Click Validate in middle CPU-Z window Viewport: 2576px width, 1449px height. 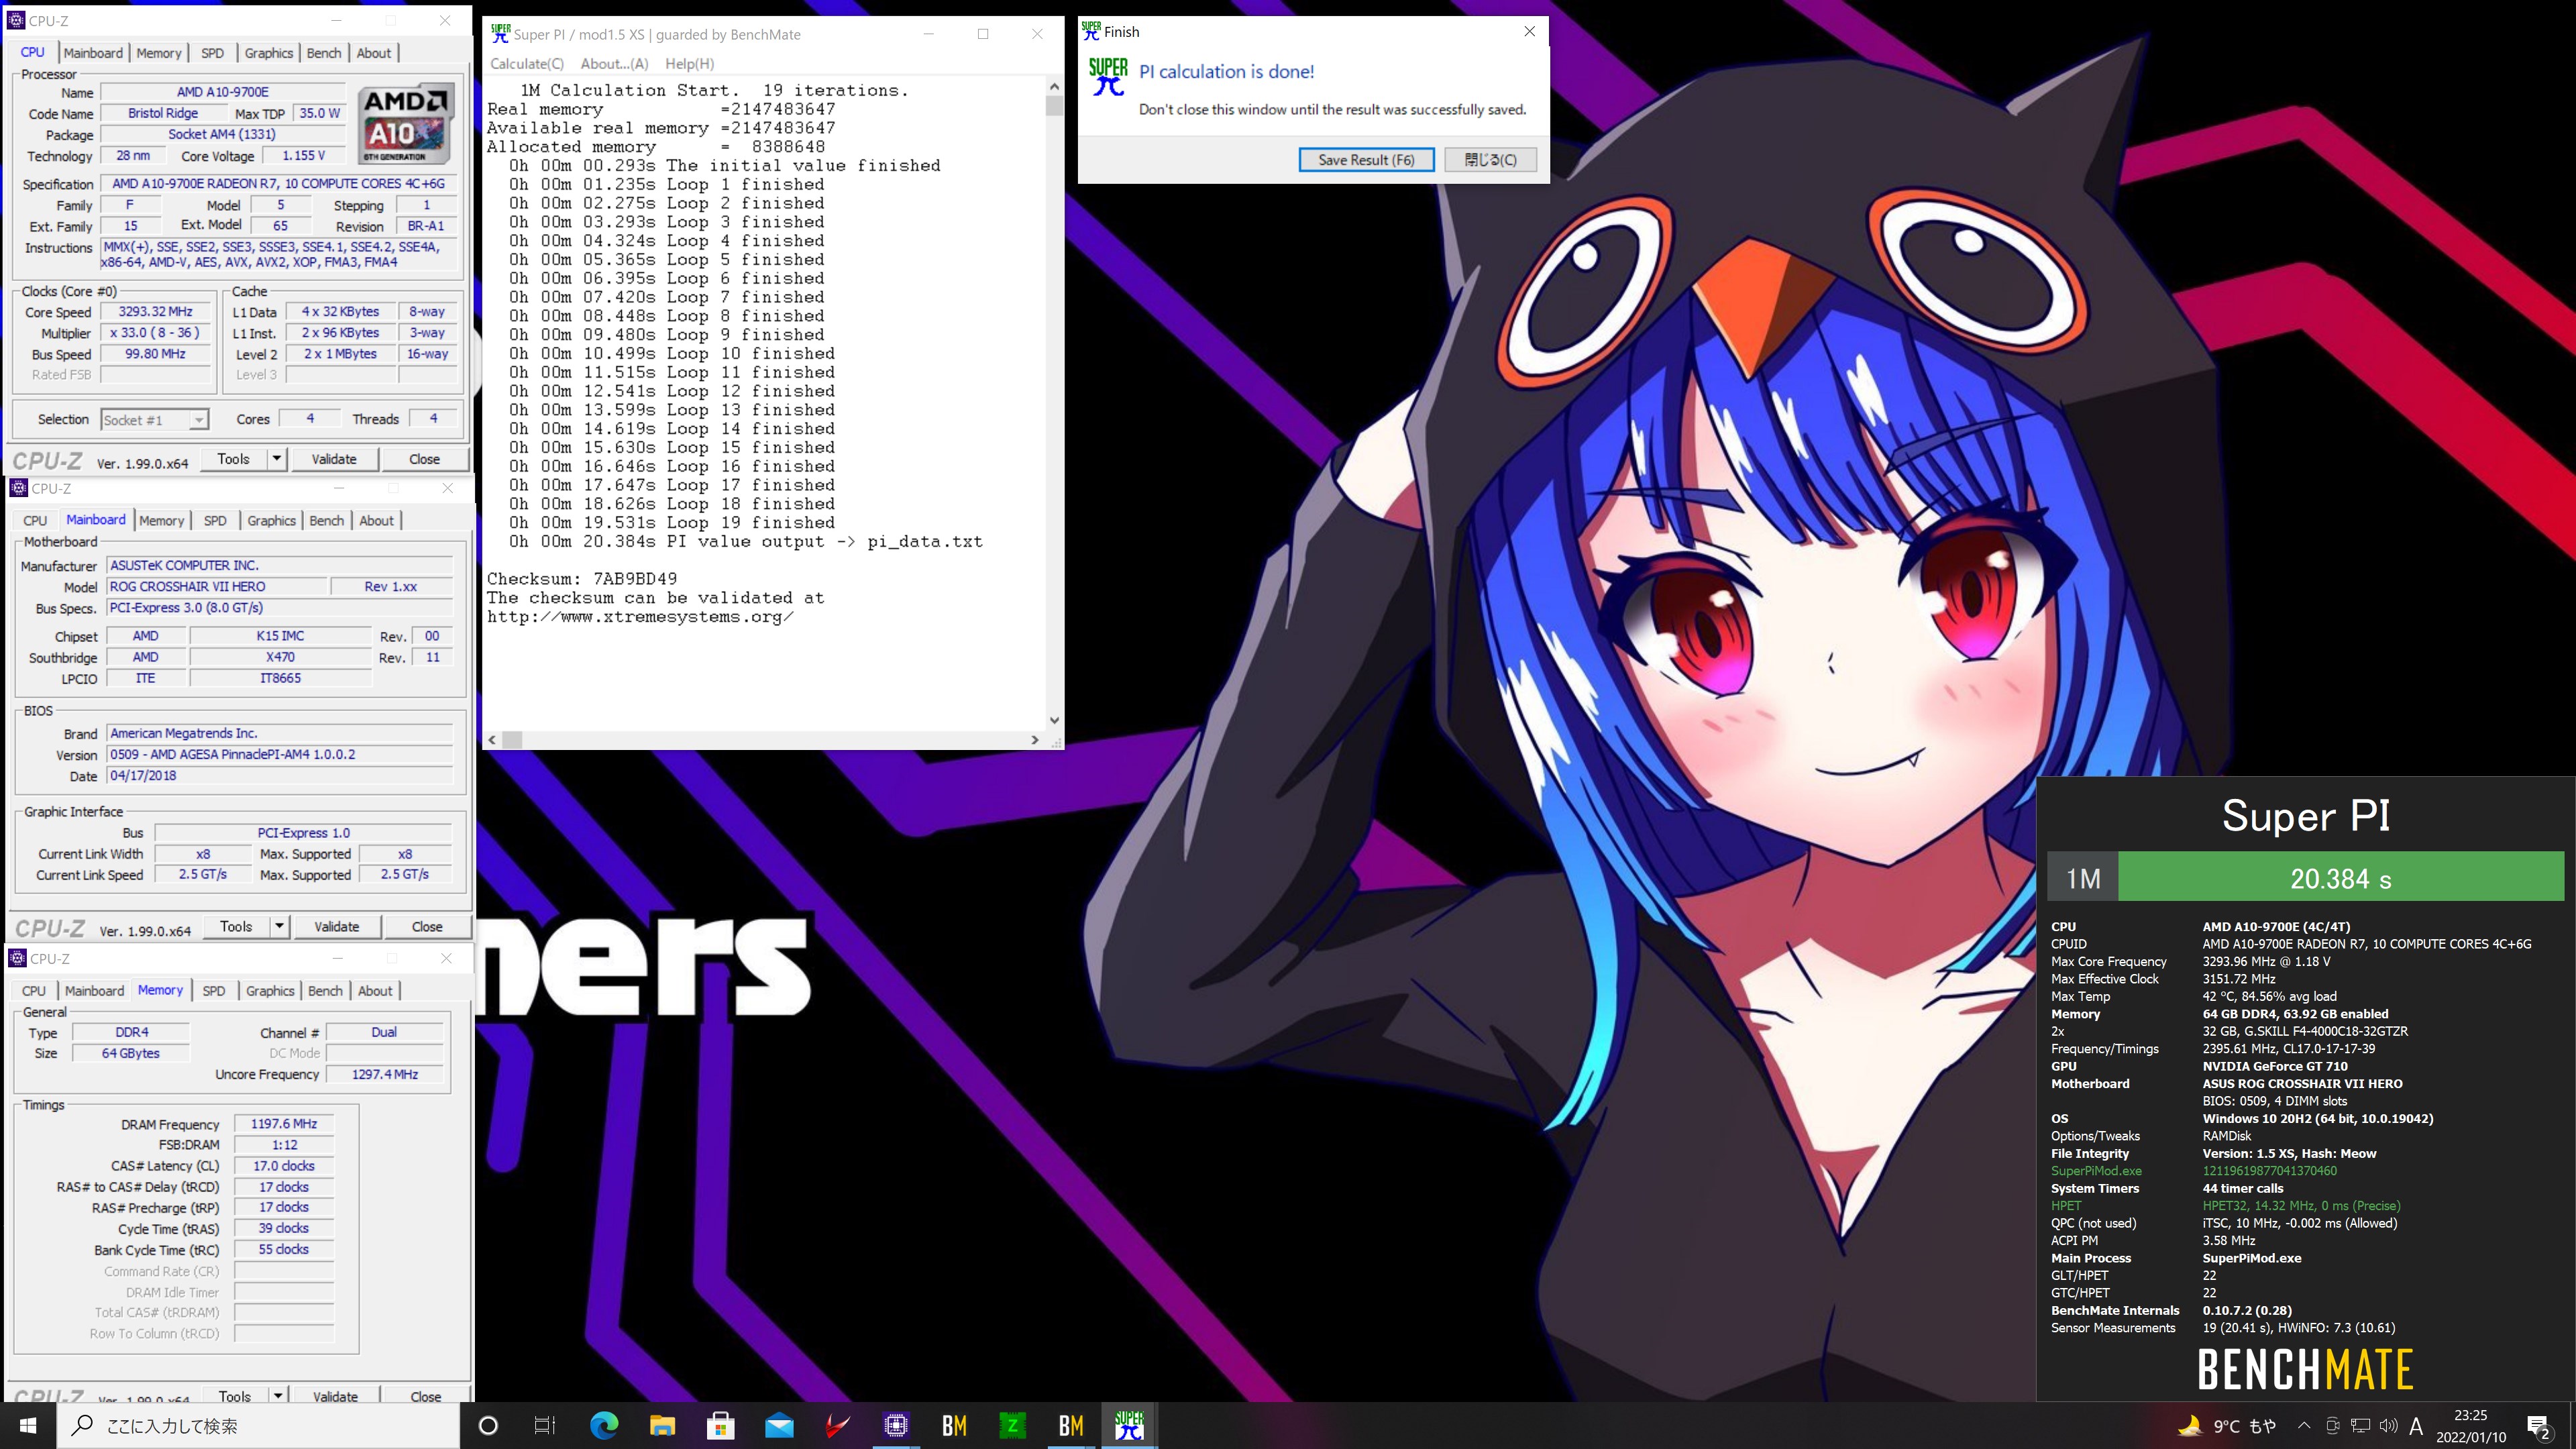[x=337, y=927]
